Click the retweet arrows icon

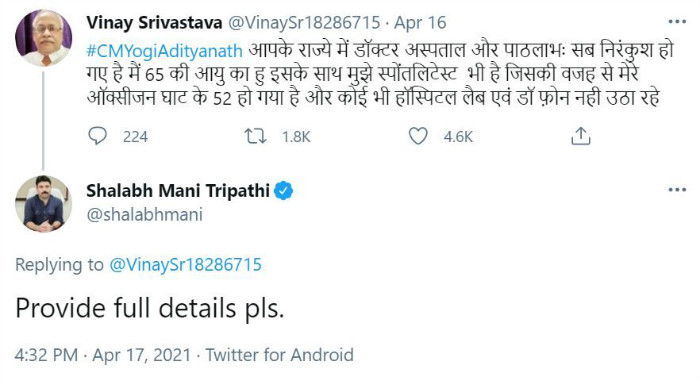point(255,136)
